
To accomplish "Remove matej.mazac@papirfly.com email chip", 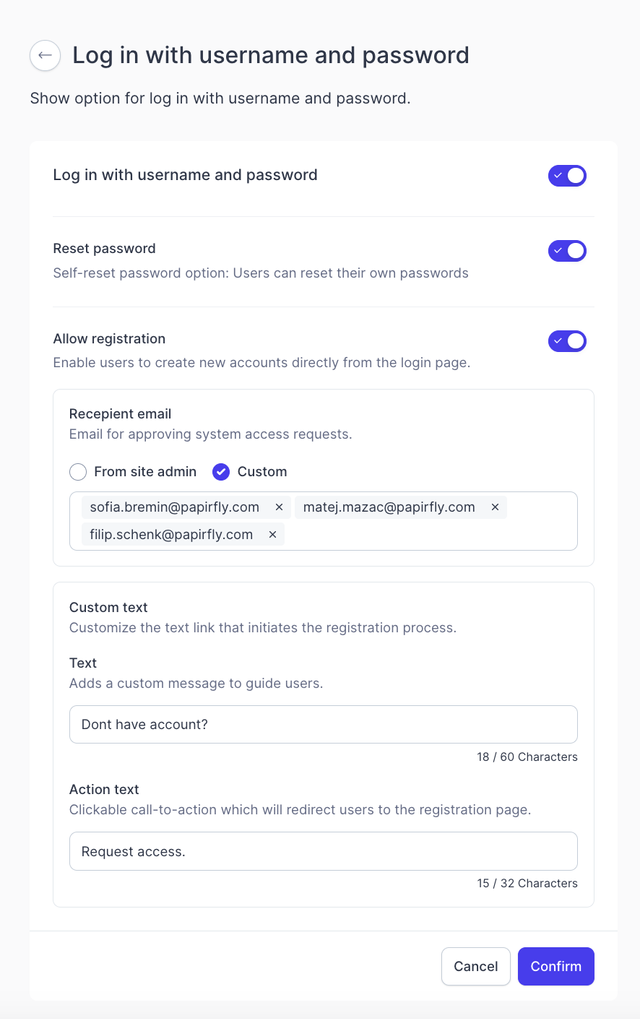I will (494, 507).
